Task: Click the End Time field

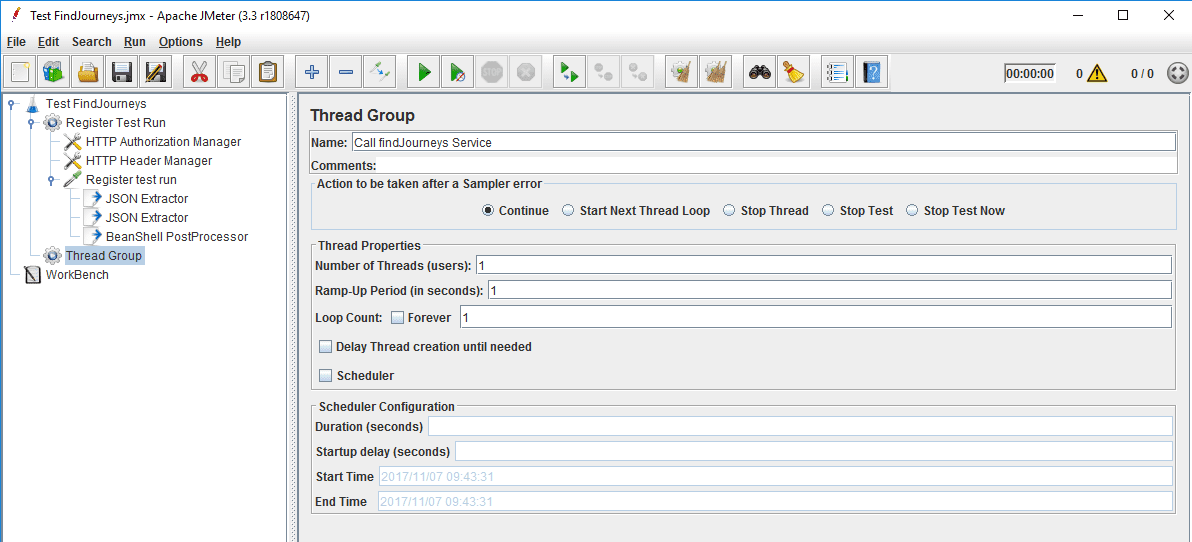Action: click(775, 502)
